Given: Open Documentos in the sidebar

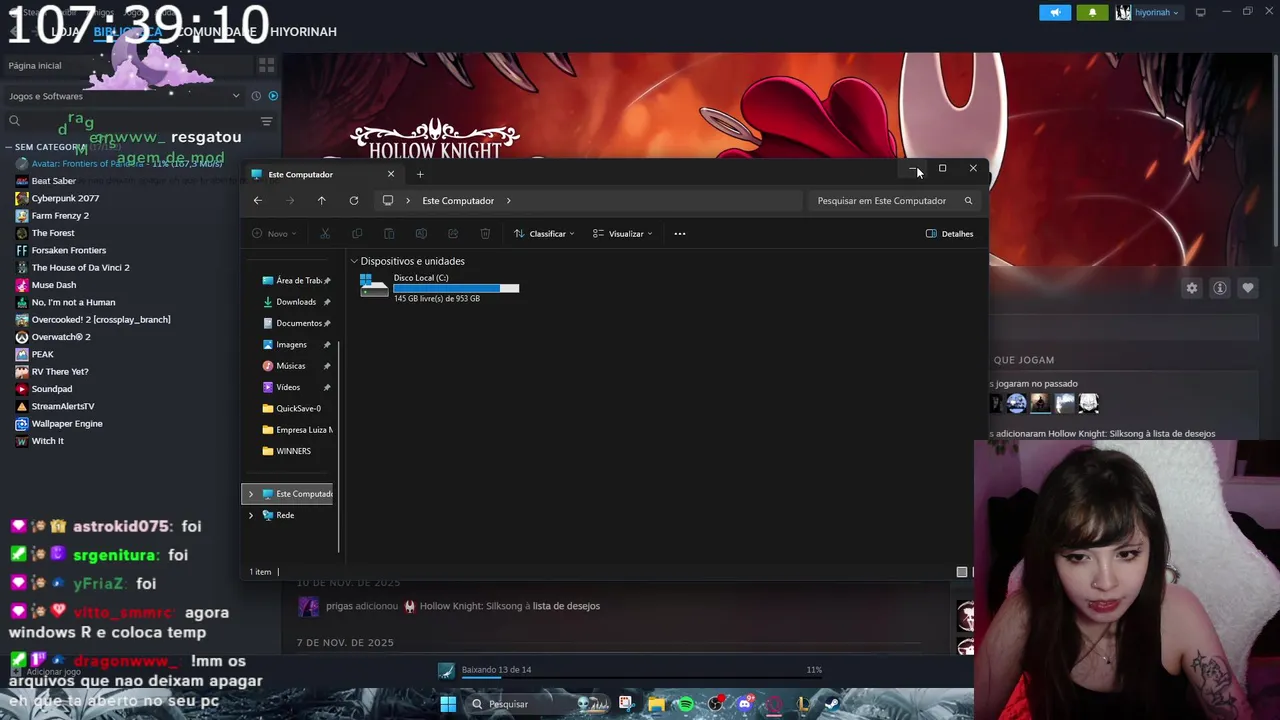Looking at the screenshot, I should pos(296,323).
